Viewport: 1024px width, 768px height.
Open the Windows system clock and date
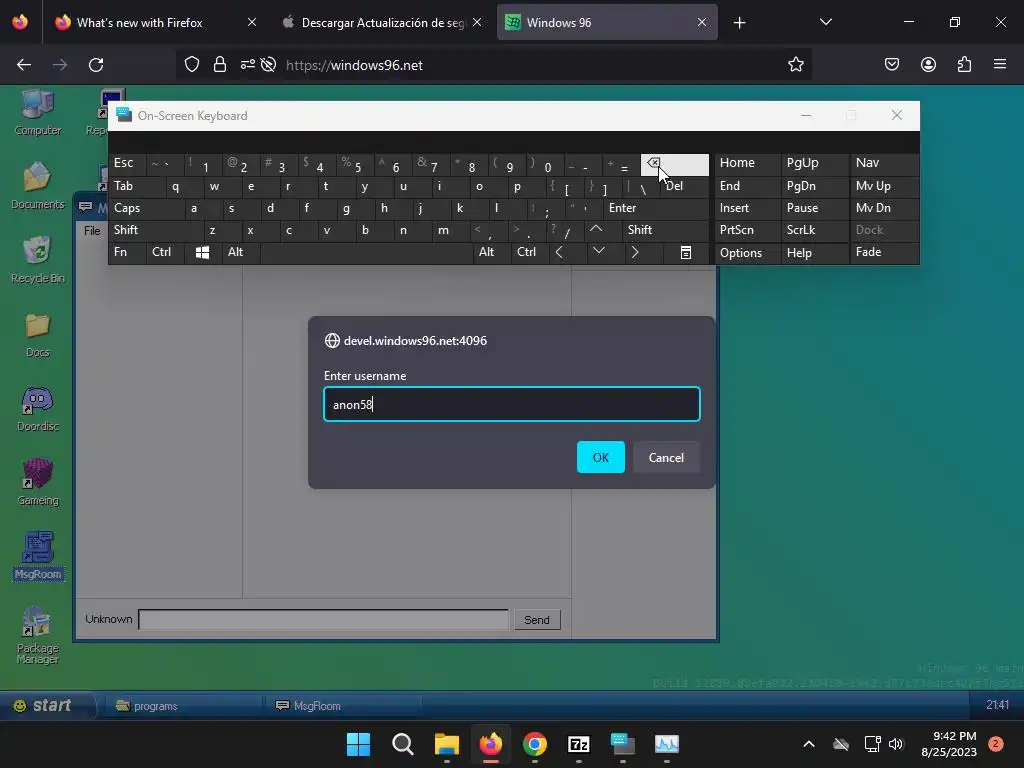[x=949, y=744]
